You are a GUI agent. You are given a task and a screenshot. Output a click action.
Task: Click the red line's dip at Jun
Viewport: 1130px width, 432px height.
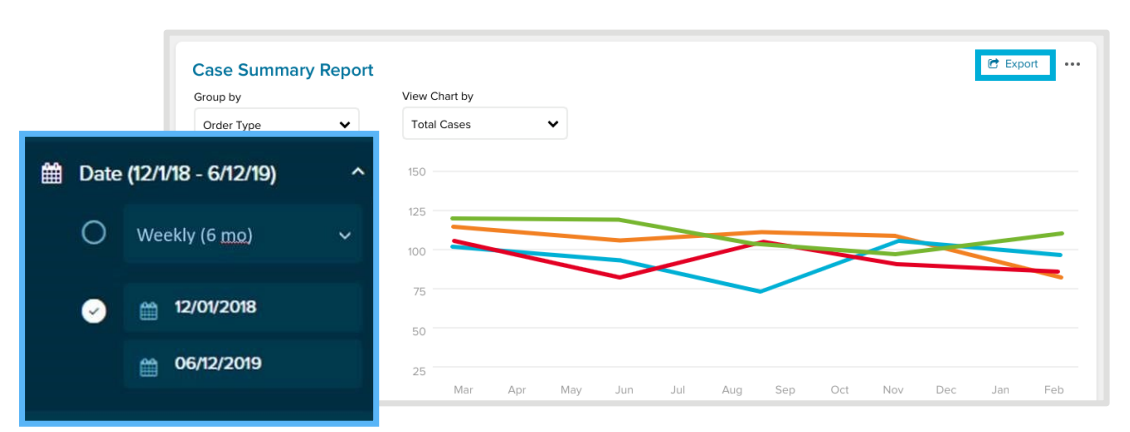coord(620,277)
